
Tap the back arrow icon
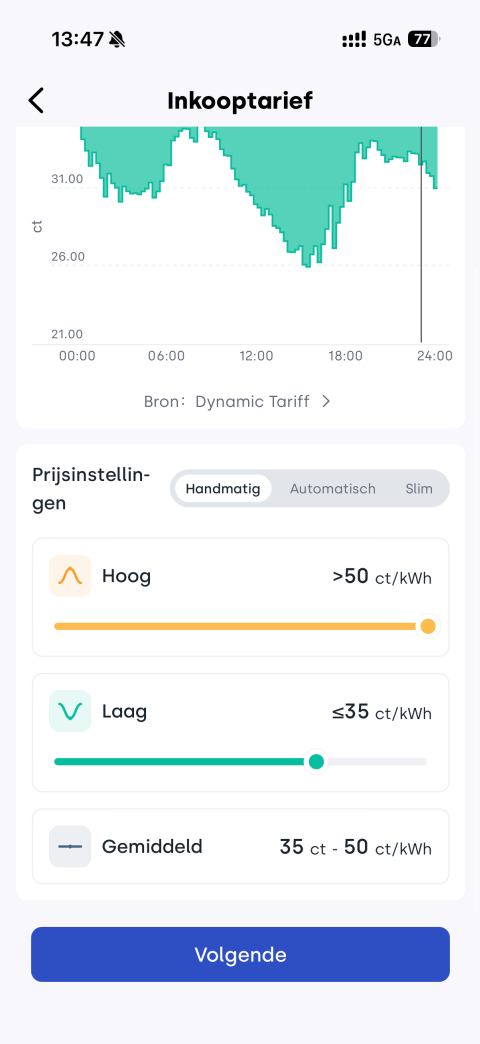click(x=36, y=101)
